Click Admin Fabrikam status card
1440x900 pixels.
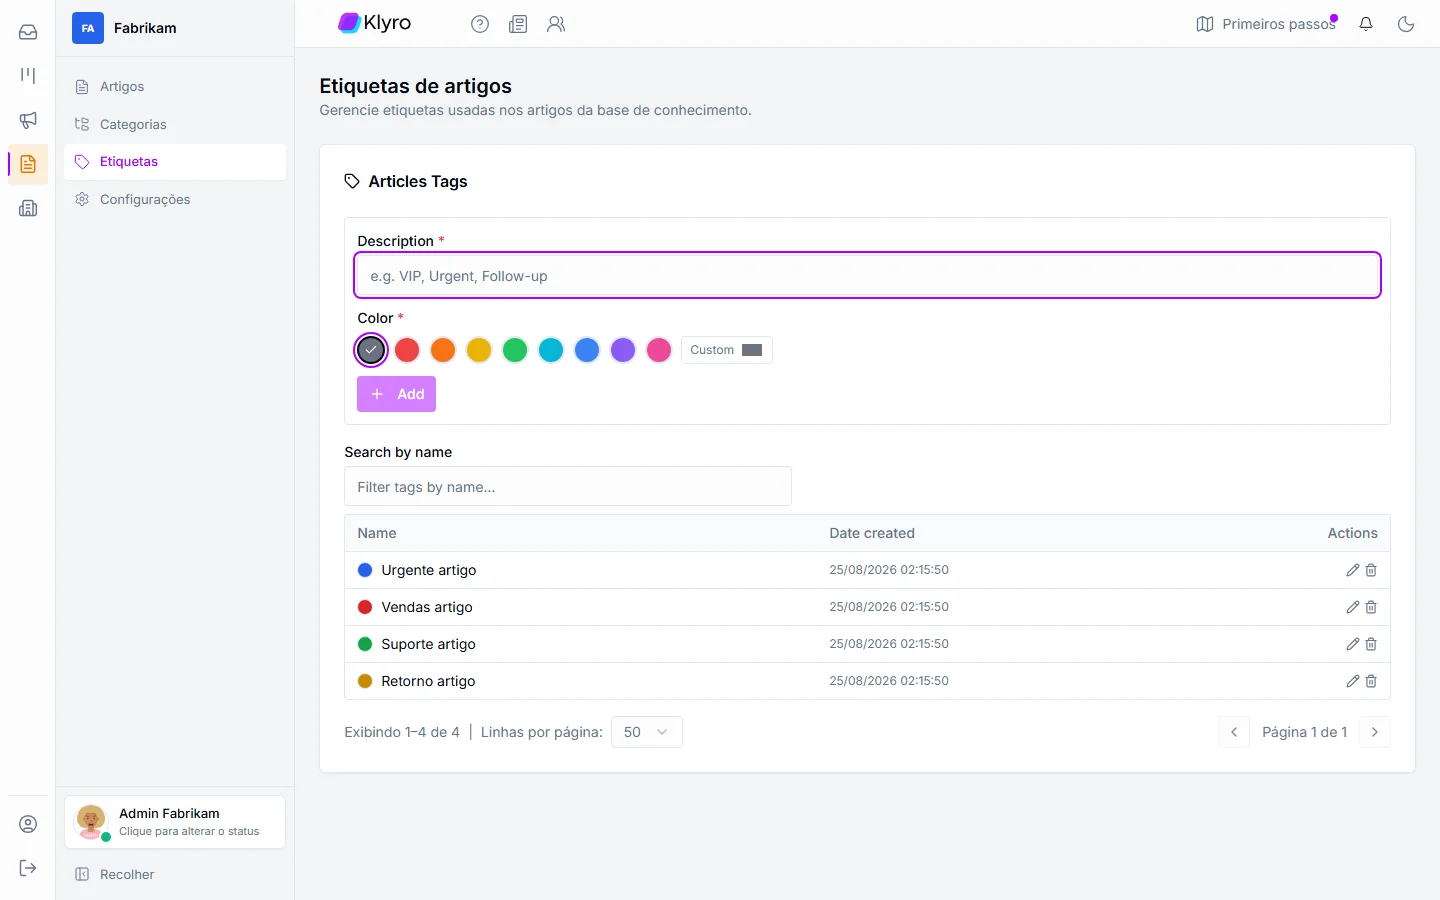tap(175, 822)
